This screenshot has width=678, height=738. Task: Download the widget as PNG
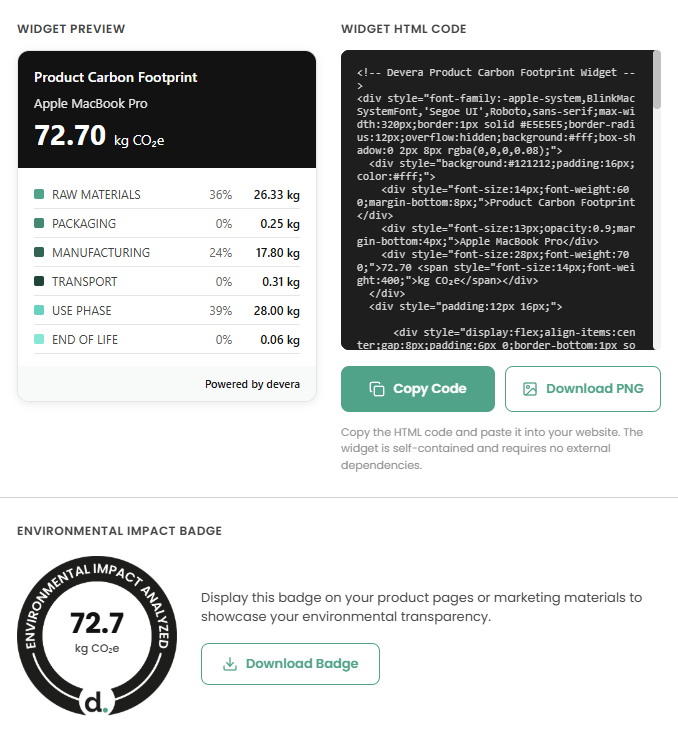[583, 389]
